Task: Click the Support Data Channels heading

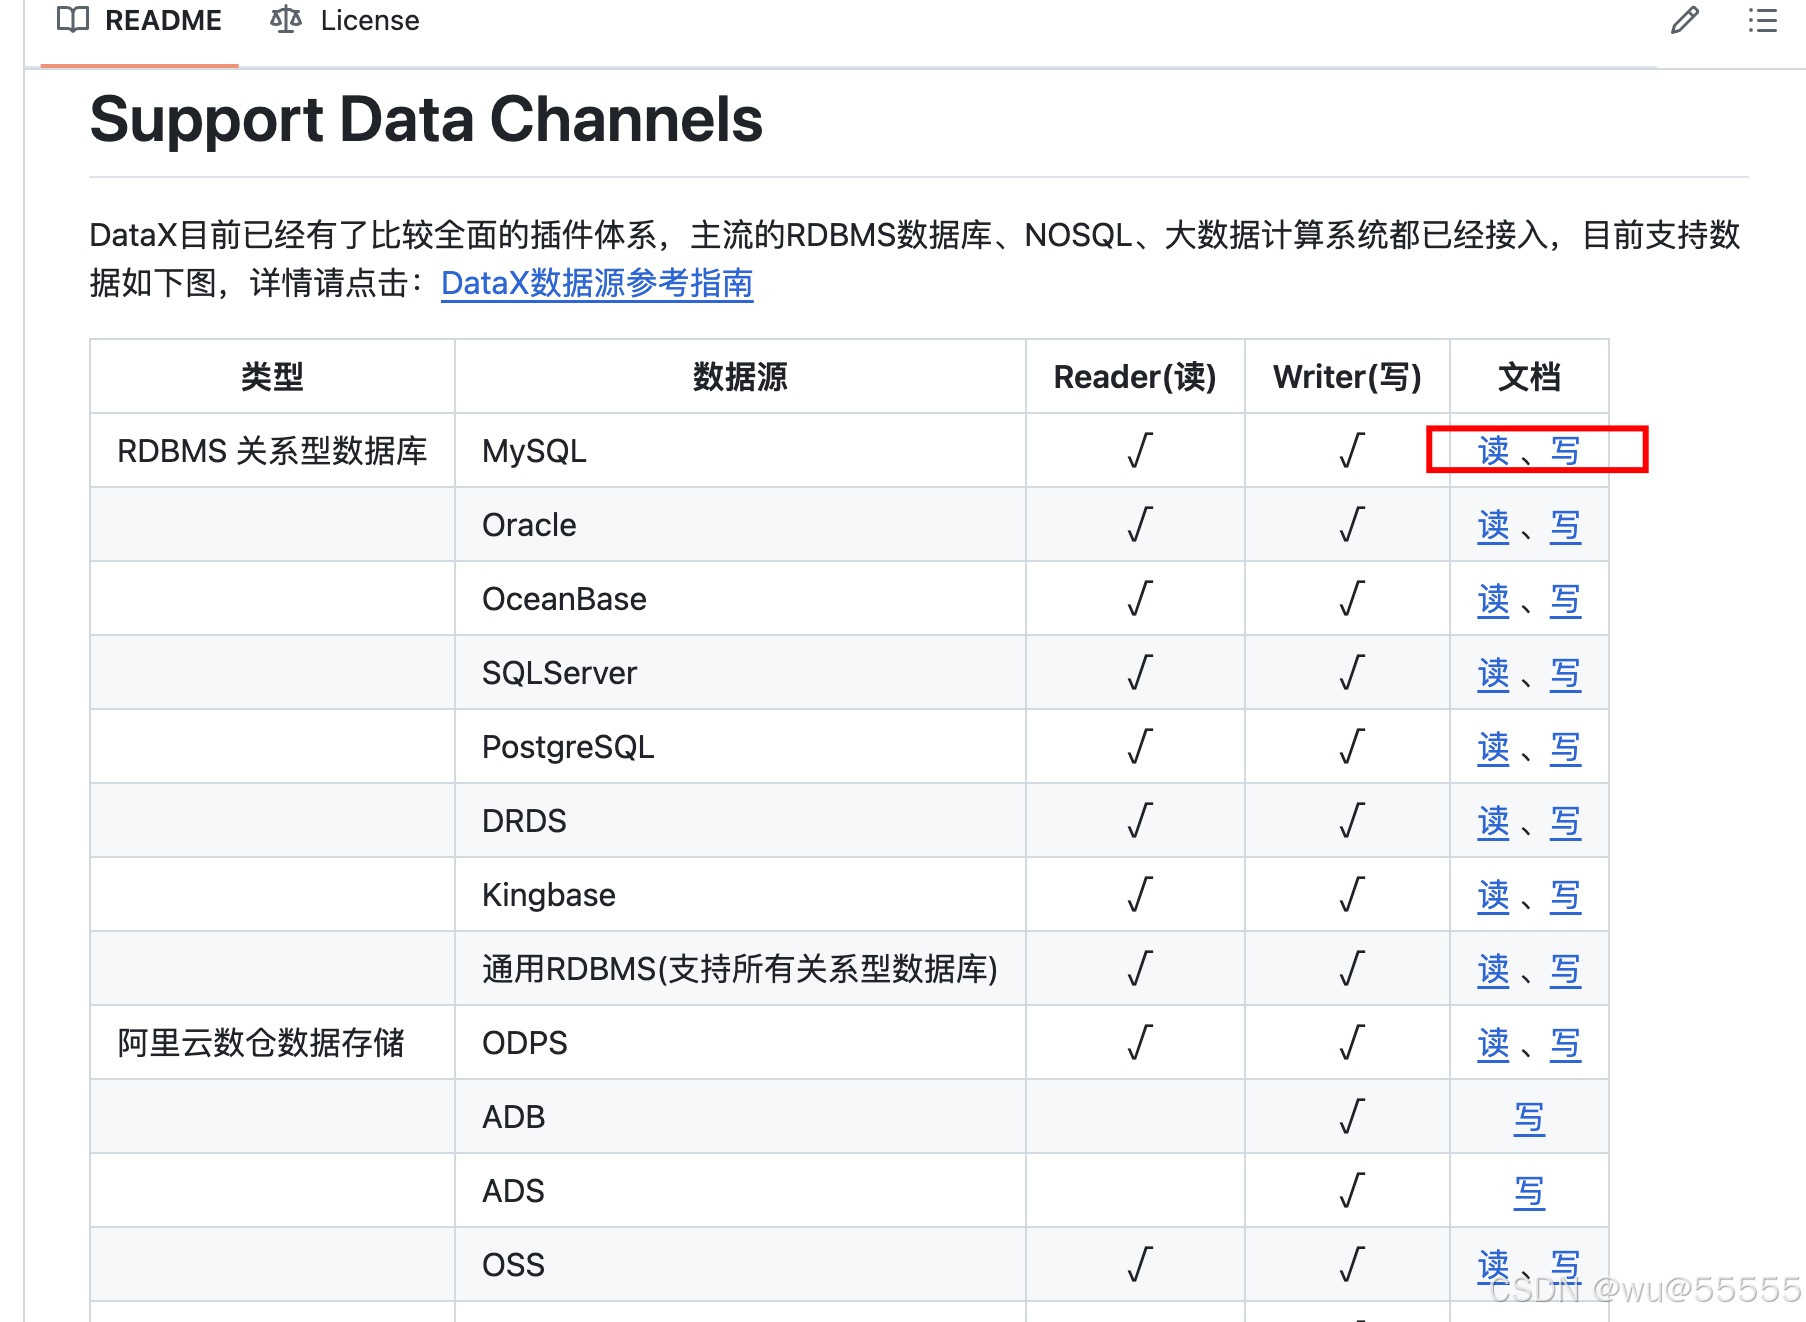Action: point(426,120)
